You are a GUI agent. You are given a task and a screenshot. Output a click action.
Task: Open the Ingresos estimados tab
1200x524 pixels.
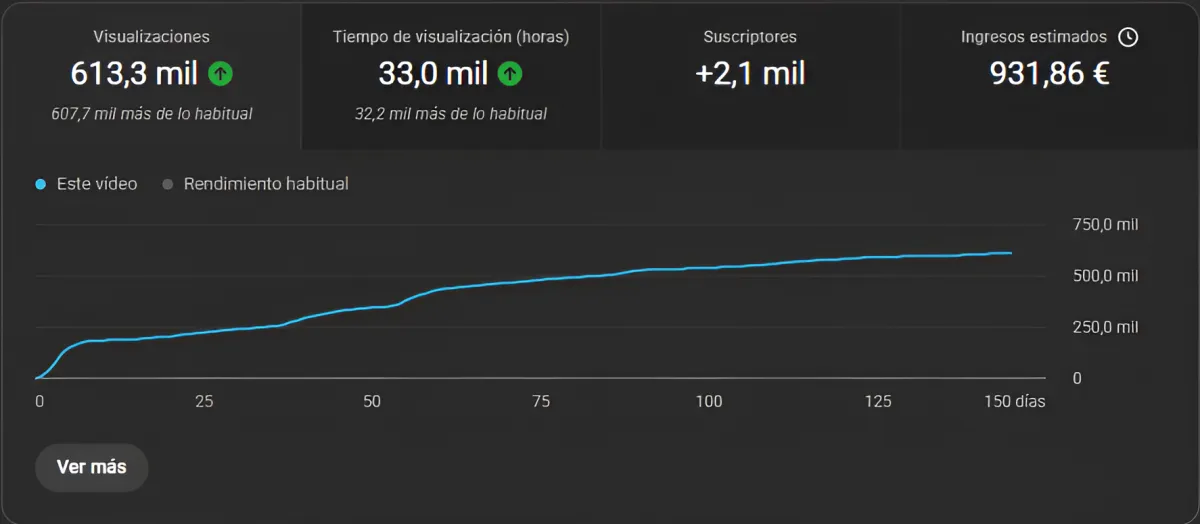pyautogui.click(x=1049, y=77)
